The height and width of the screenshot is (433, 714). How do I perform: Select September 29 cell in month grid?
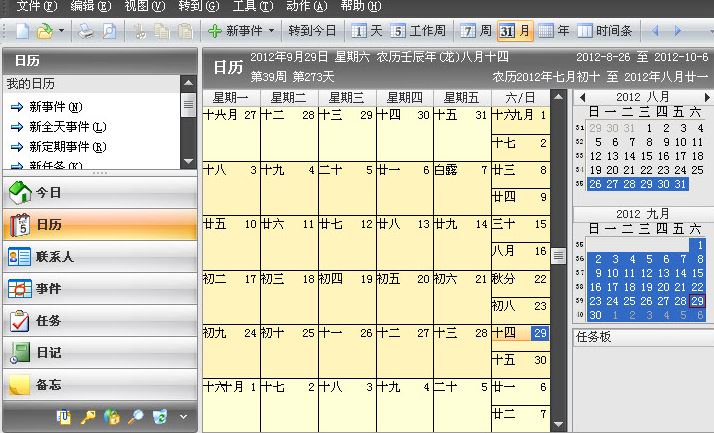click(x=520, y=338)
